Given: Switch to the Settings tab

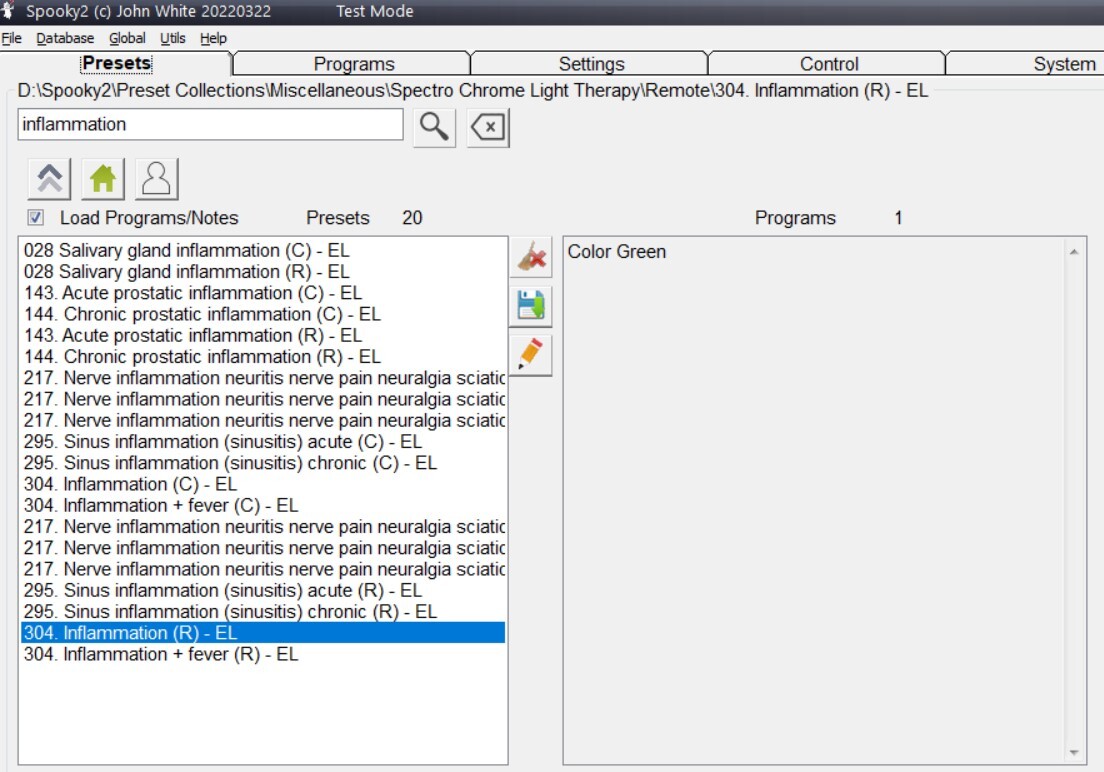Looking at the screenshot, I should (x=591, y=64).
